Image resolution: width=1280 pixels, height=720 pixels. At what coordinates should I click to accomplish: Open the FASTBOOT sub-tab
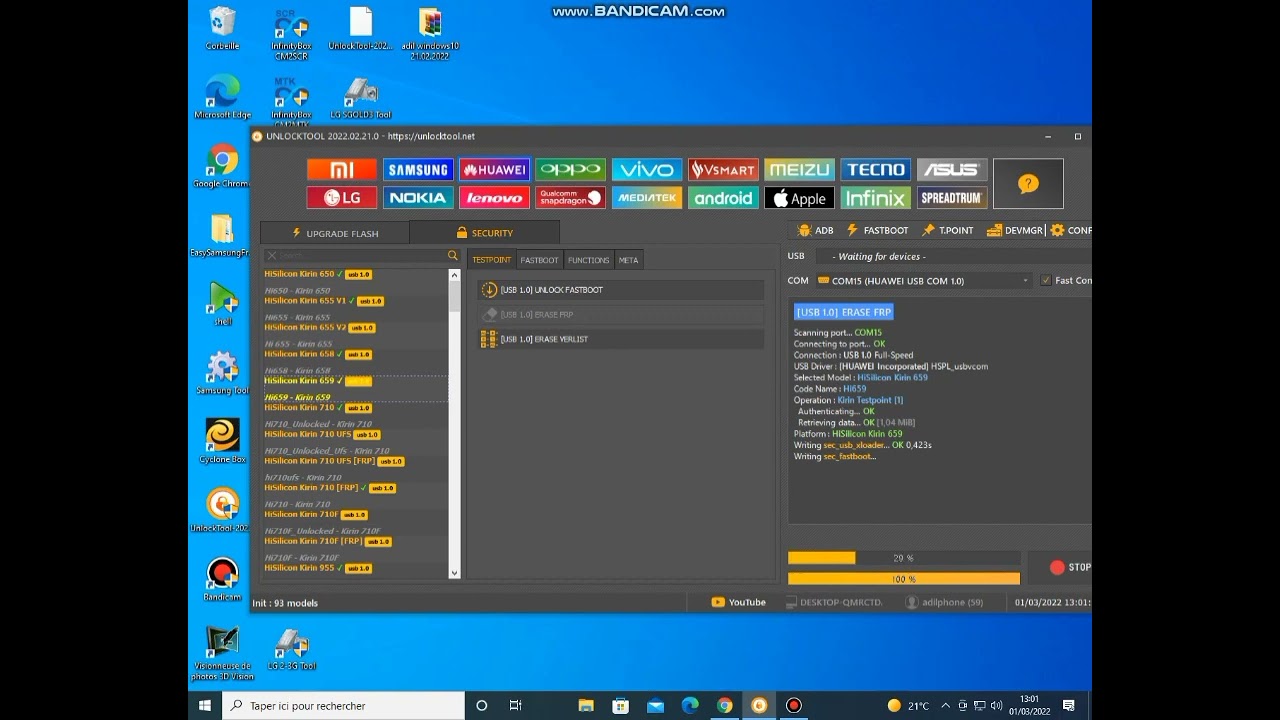(539, 260)
